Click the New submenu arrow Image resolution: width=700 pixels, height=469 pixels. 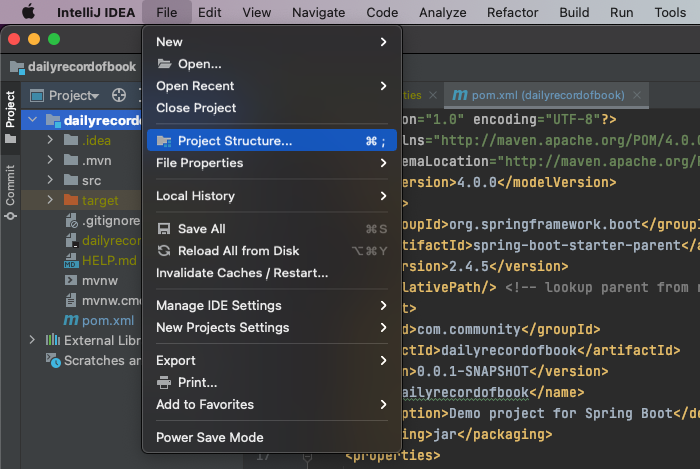coord(383,42)
